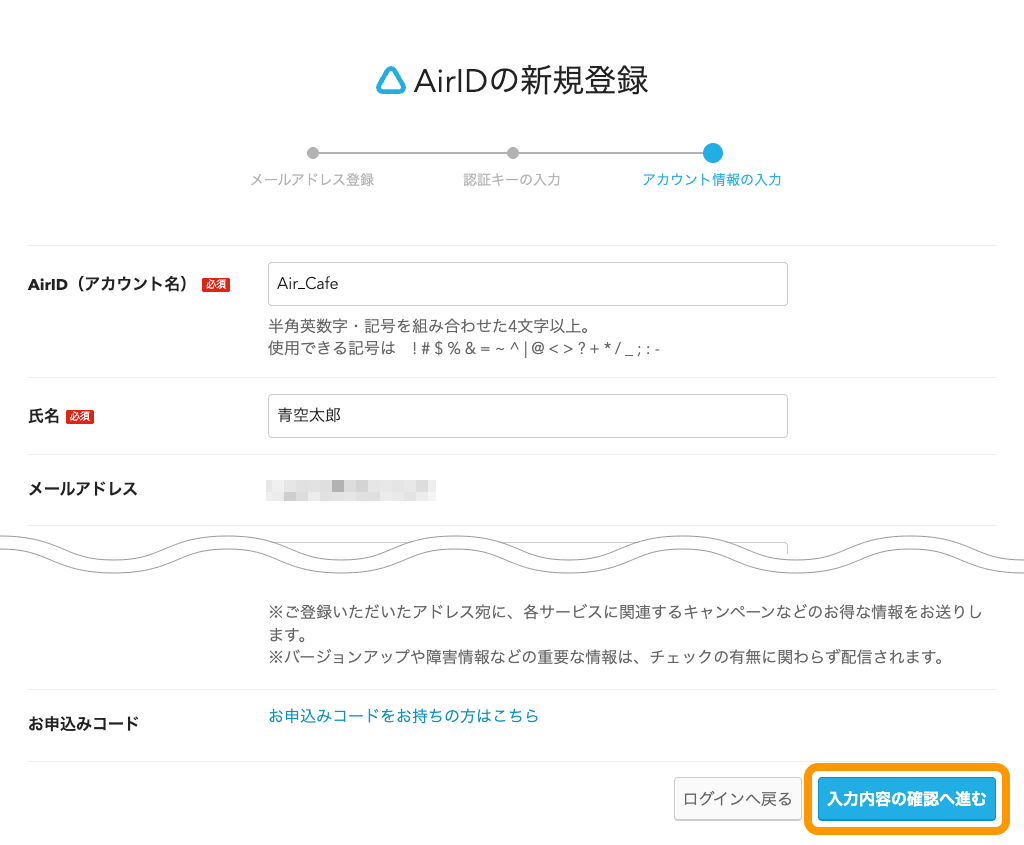1024x845 pixels.
Task: Click the ご登録いただいたアドレス宛に campaign notice
Action: pyautogui.click(x=626, y=623)
